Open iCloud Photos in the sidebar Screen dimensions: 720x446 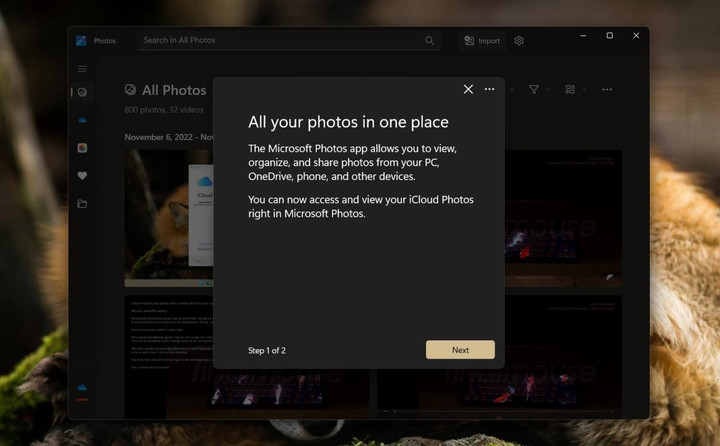(x=82, y=148)
